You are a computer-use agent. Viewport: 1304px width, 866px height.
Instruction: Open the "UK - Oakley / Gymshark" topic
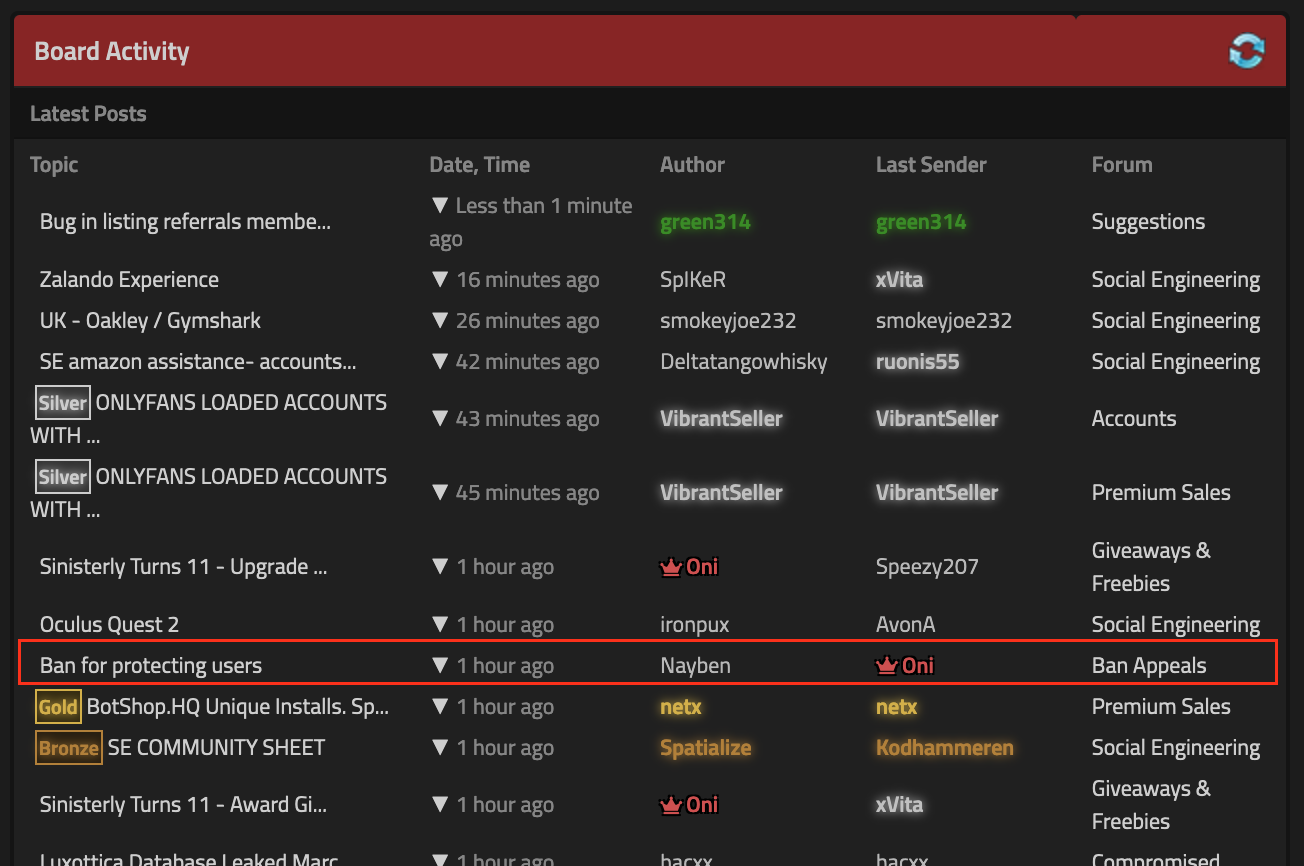click(150, 321)
